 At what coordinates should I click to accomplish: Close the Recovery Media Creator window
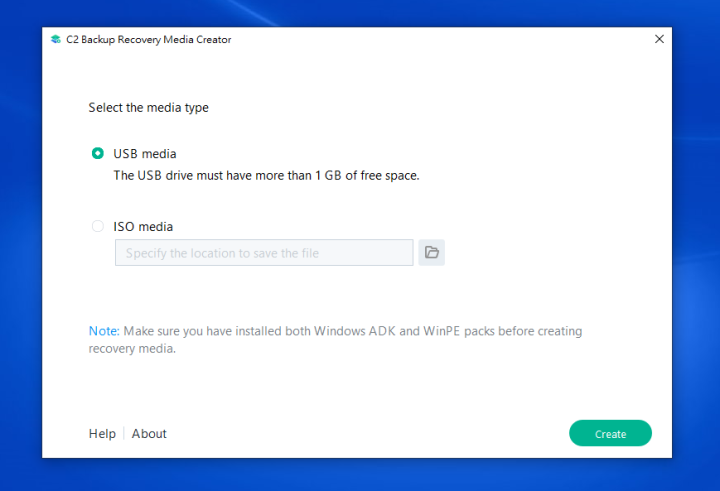[659, 39]
